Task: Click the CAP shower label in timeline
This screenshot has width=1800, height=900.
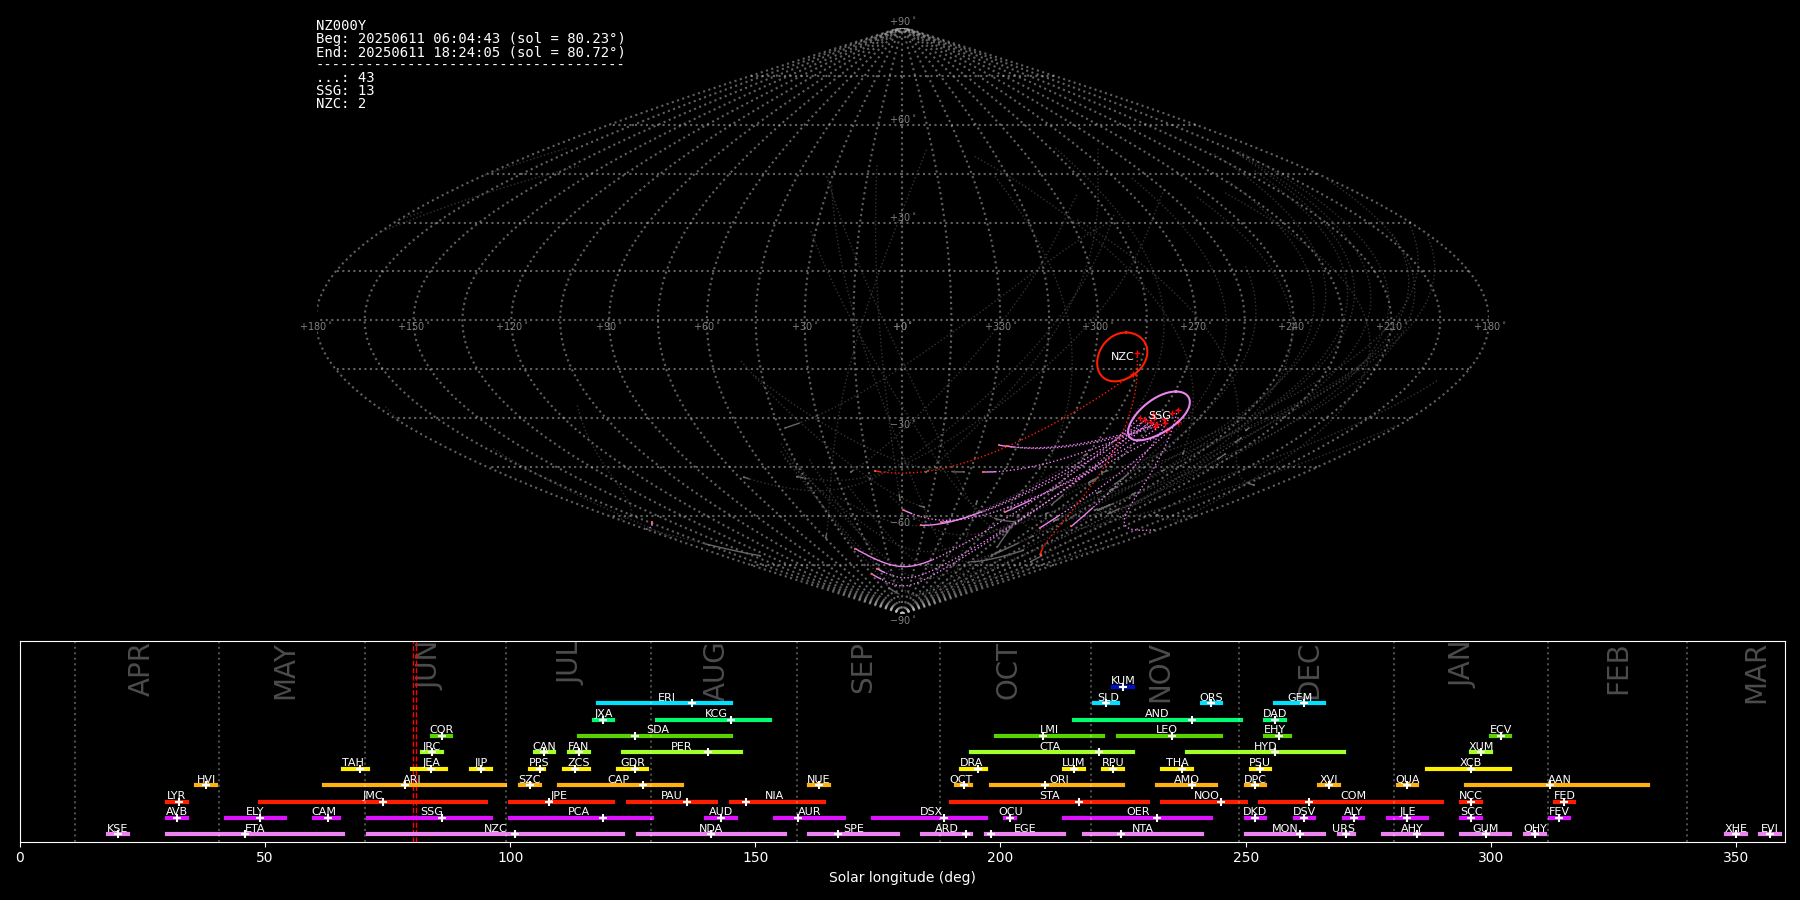Action: [618, 780]
